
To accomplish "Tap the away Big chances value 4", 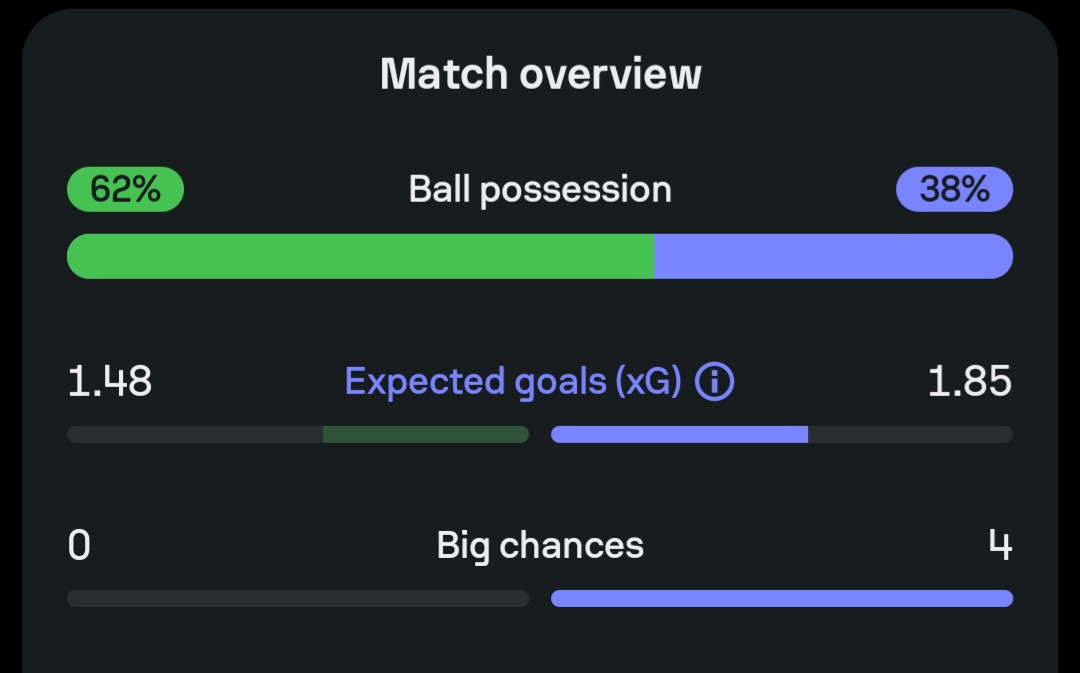I will [x=1000, y=546].
